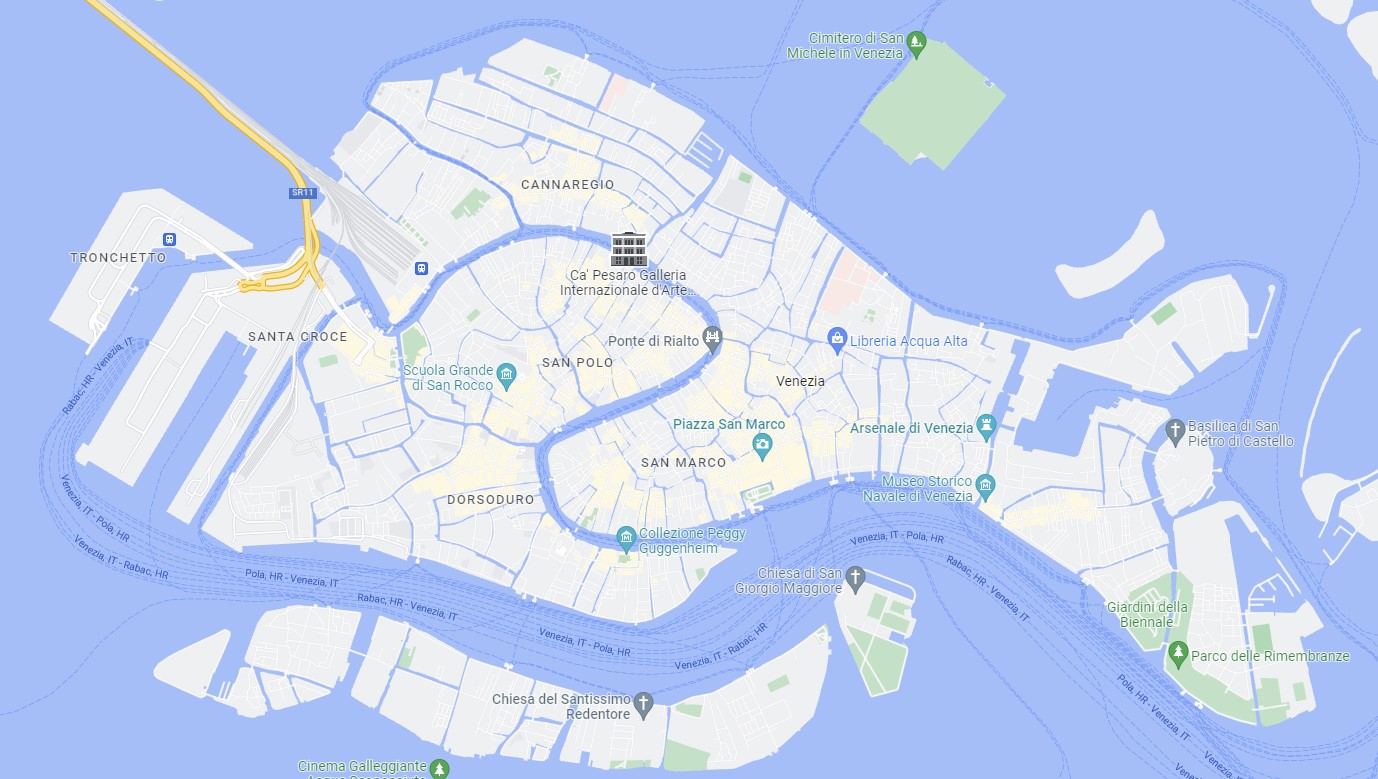Click the Scuola Grande di San Rocco marker
The height and width of the screenshot is (779, 1378).
(x=506, y=376)
